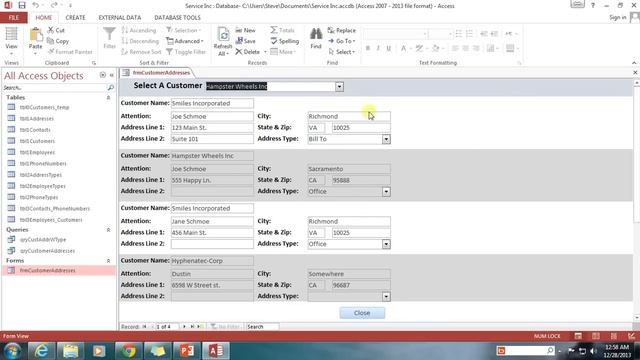Open Address Type dropdown for Hyphenatec-Corp record
The height and width of the screenshot is (360, 640).
(x=386, y=296)
